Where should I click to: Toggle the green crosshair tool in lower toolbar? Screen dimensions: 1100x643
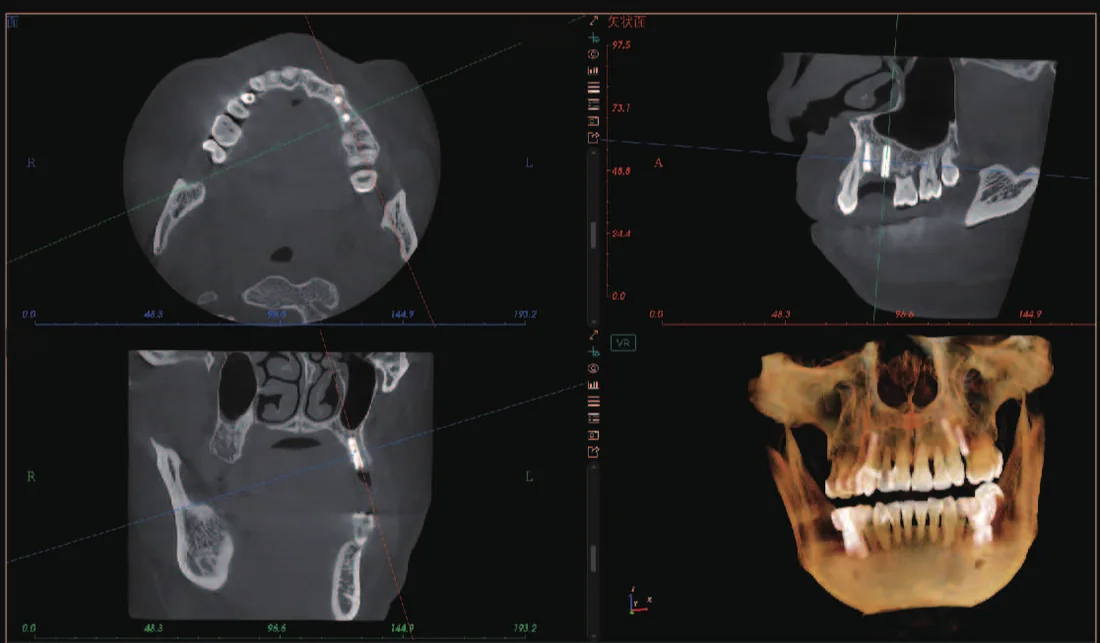pyautogui.click(x=593, y=351)
